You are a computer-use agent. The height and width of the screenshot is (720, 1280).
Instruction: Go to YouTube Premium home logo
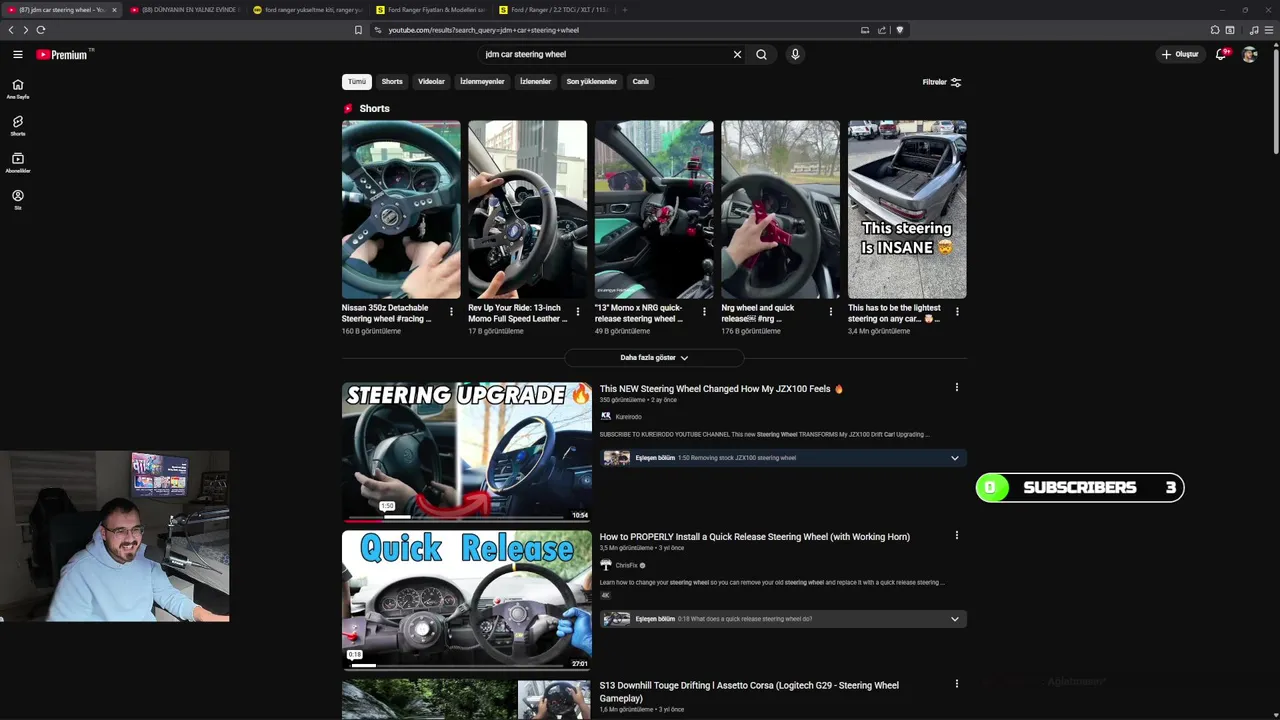[62, 55]
